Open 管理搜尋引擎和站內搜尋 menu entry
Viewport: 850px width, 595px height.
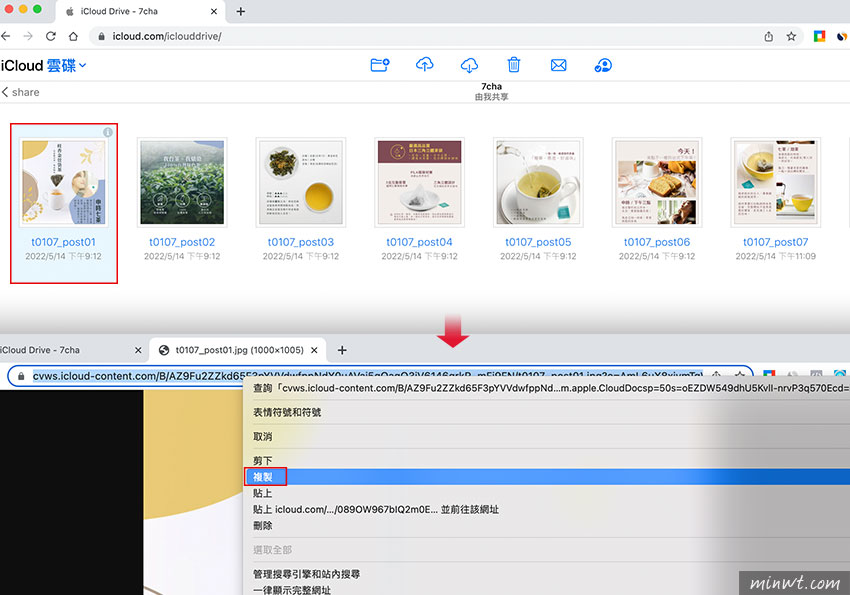pos(546,574)
